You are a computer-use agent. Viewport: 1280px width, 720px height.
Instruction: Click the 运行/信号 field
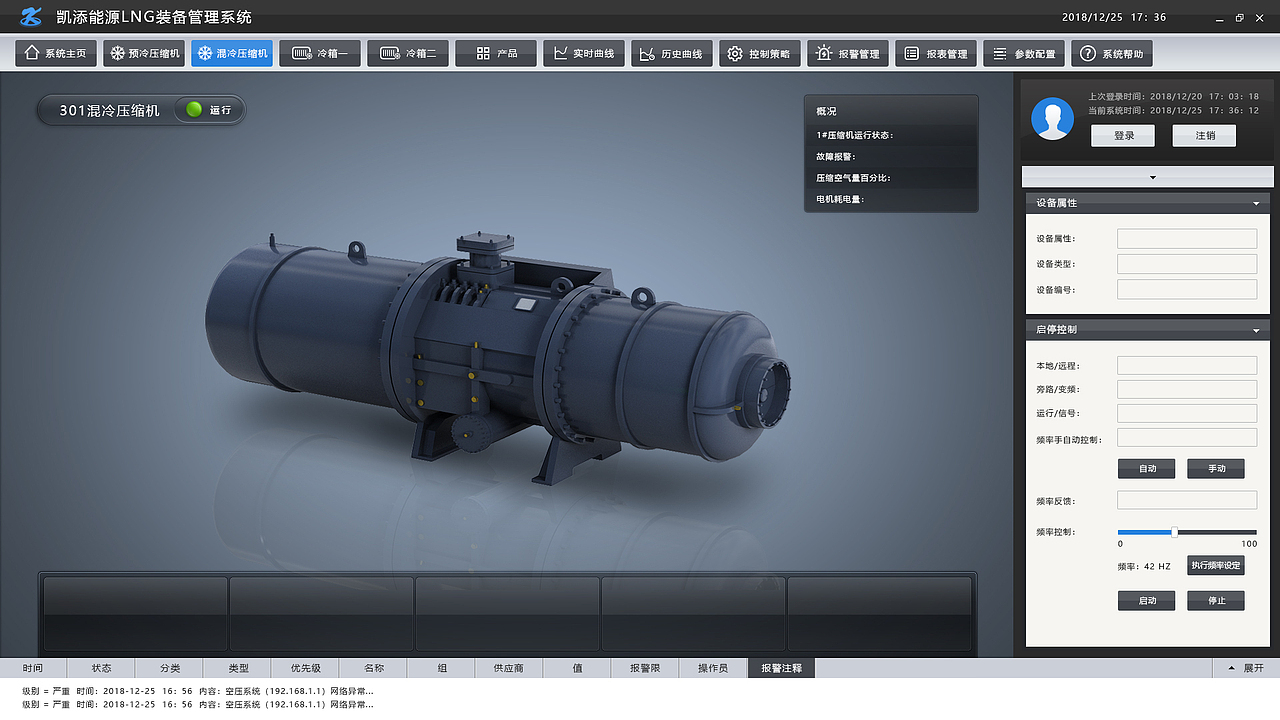coord(1187,413)
